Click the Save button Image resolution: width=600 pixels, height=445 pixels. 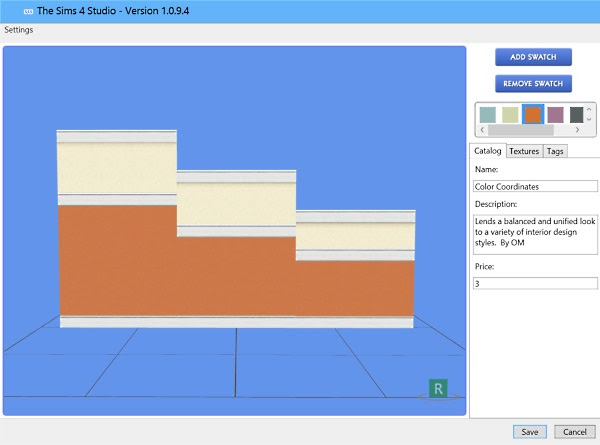pos(530,432)
